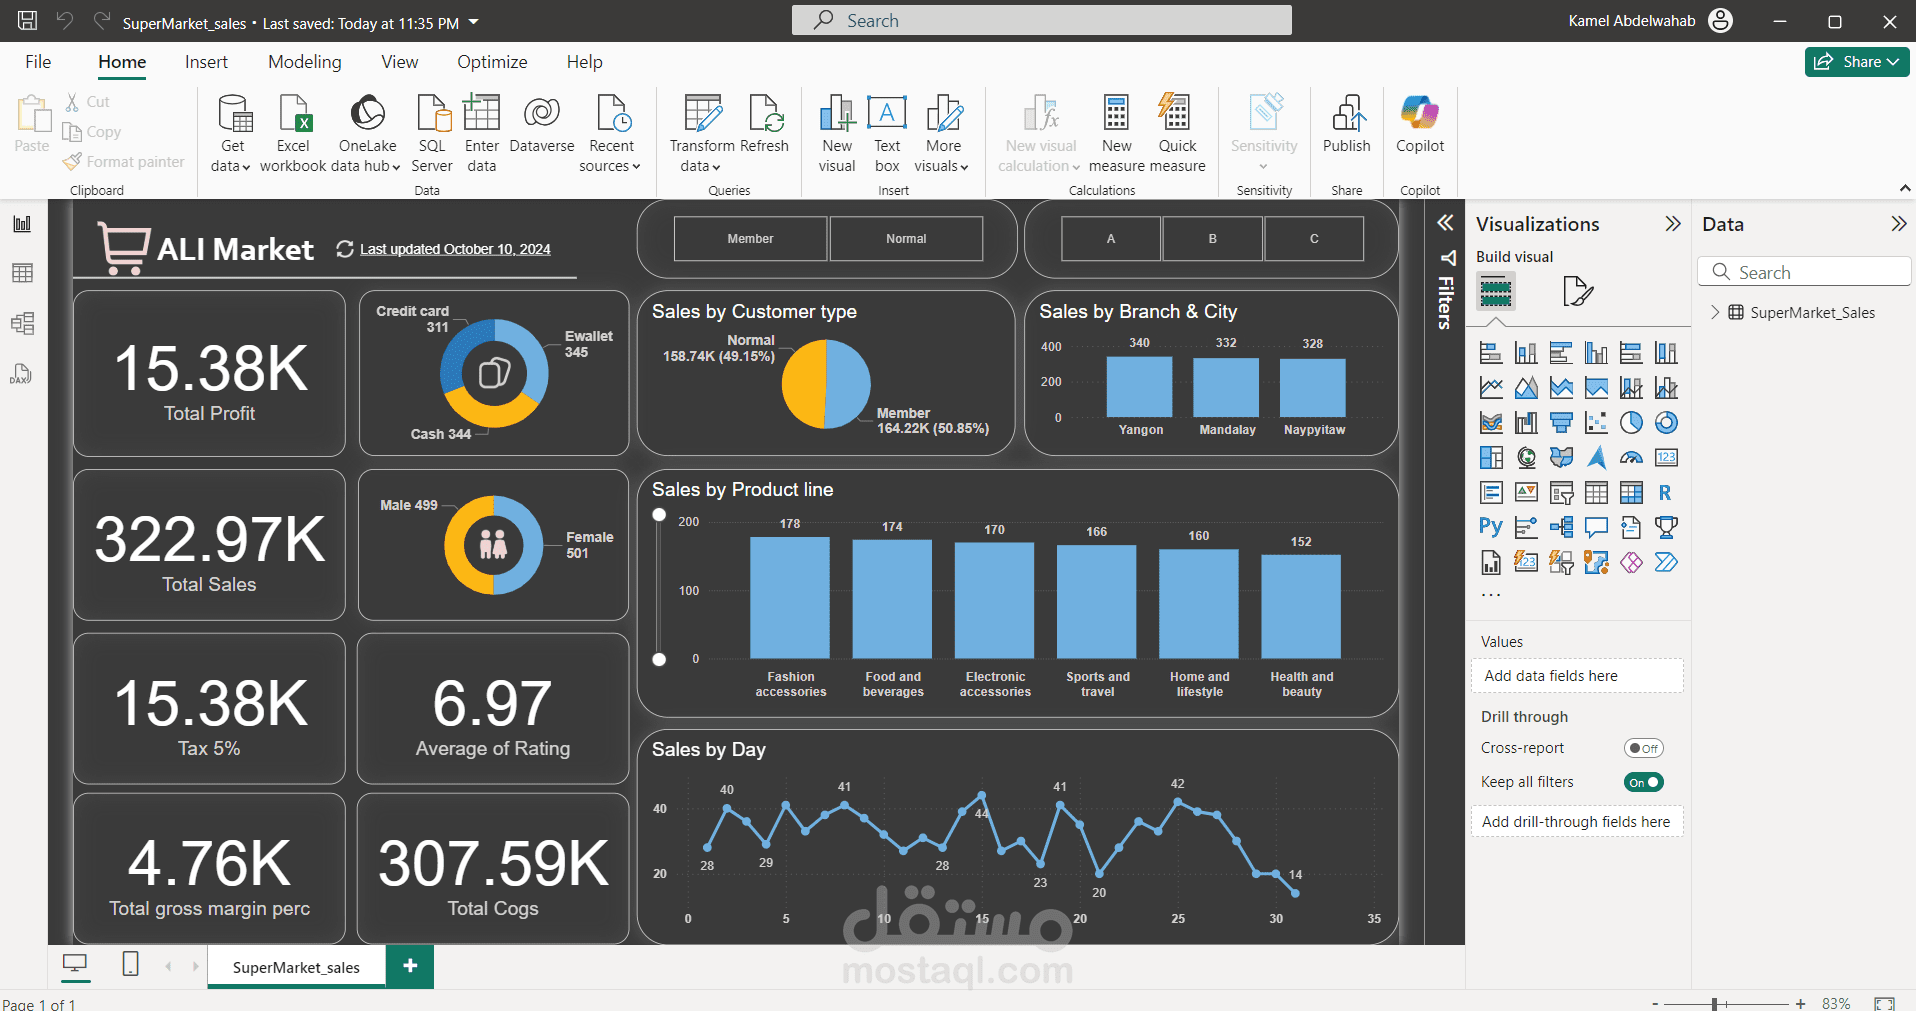Add a new page with the plus button
This screenshot has width=1916, height=1011.
410,966
